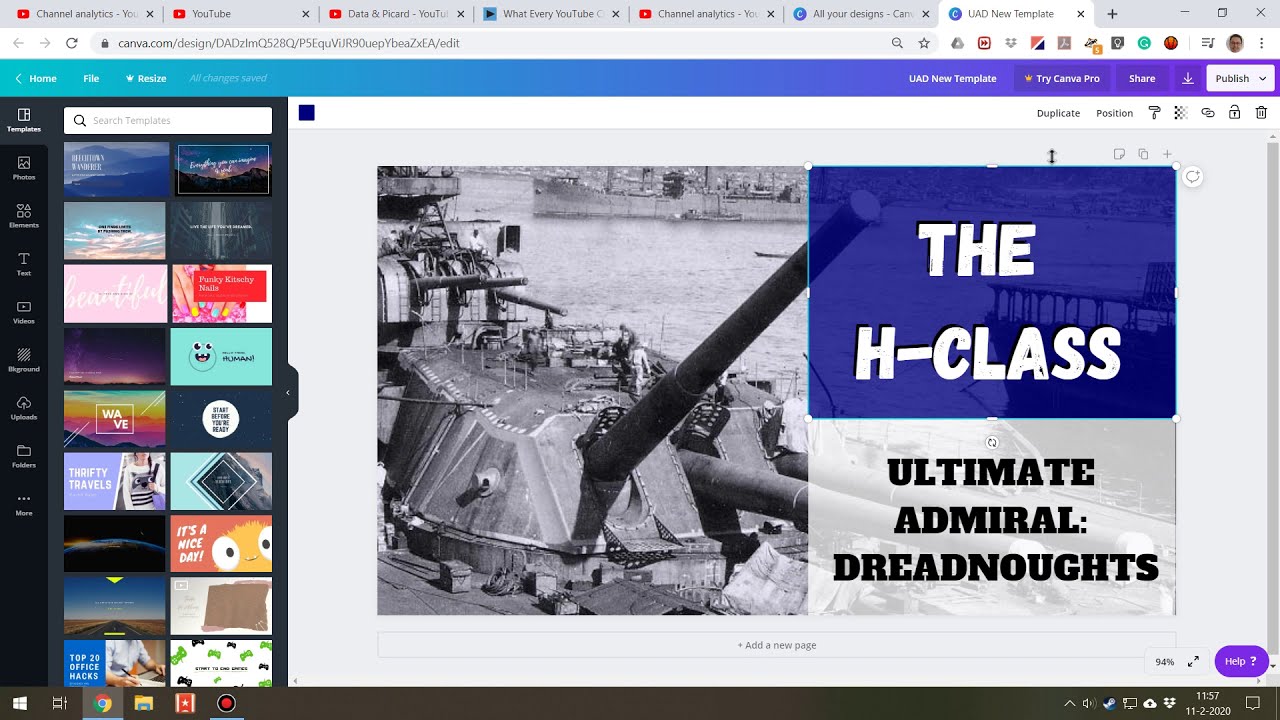Viewport: 1280px width, 720px height.
Task: Open the transparency checkerboard control
Action: click(x=1181, y=113)
